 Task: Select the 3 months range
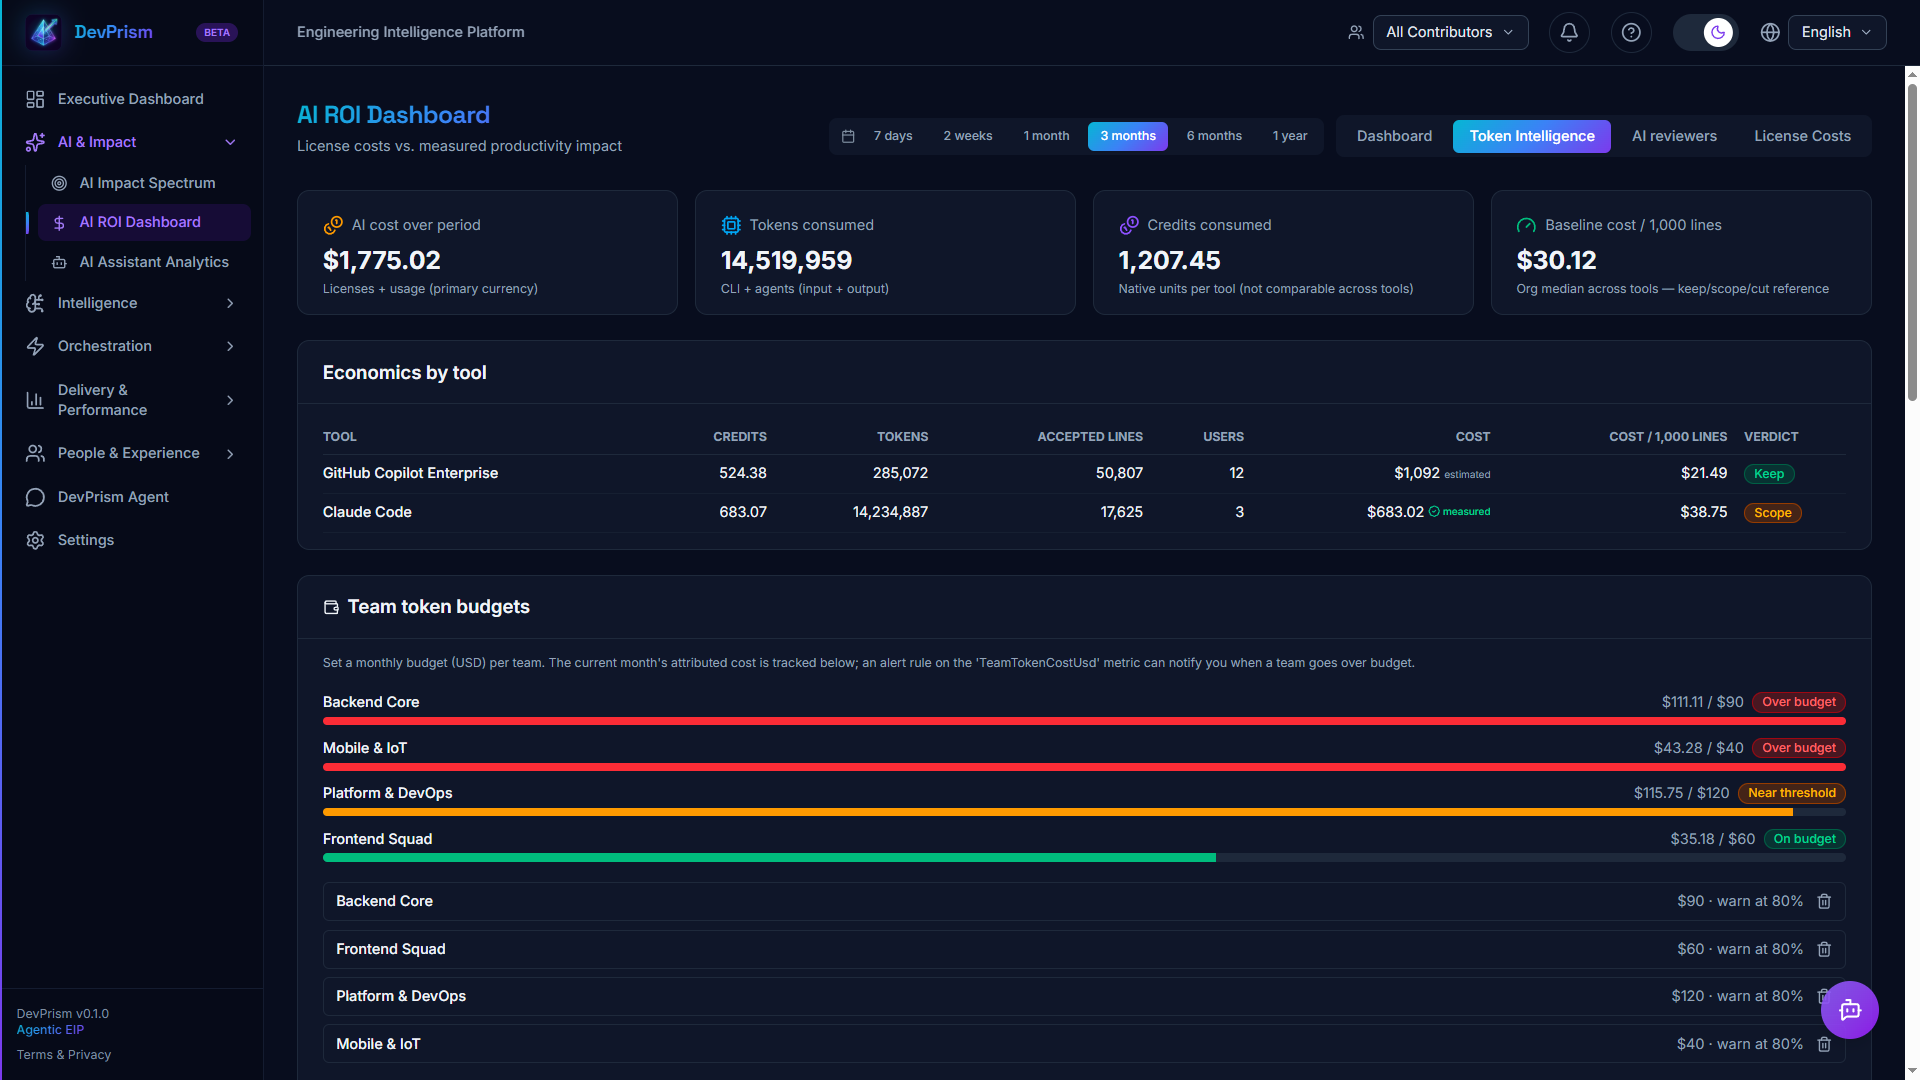pos(1128,136)
